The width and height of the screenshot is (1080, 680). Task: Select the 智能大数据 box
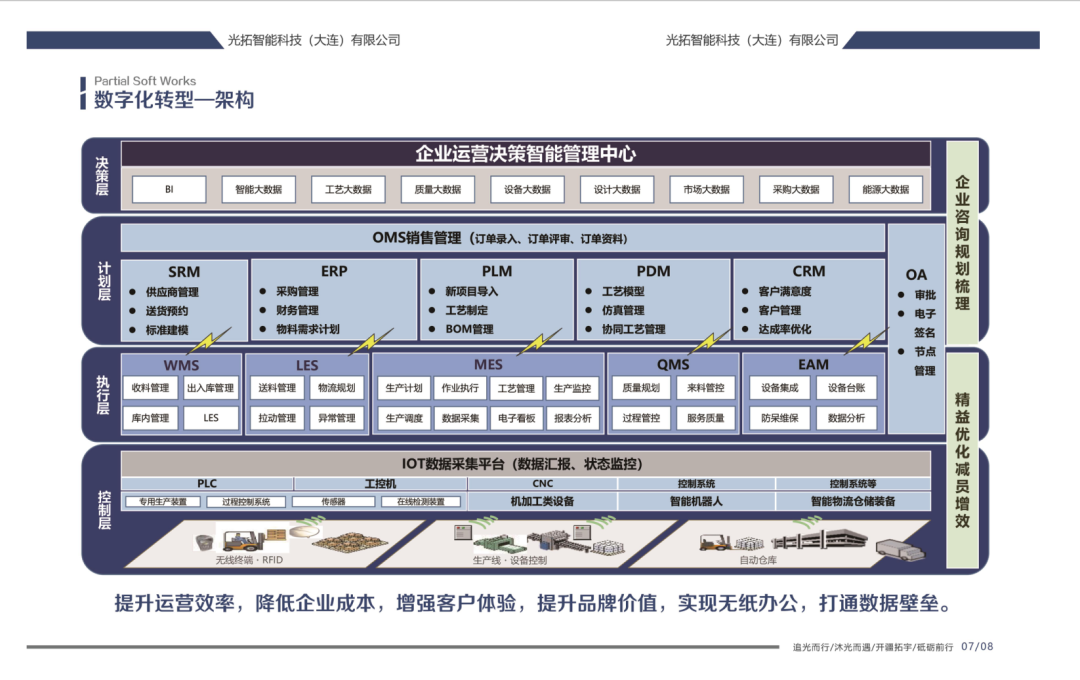coord(258,189)
